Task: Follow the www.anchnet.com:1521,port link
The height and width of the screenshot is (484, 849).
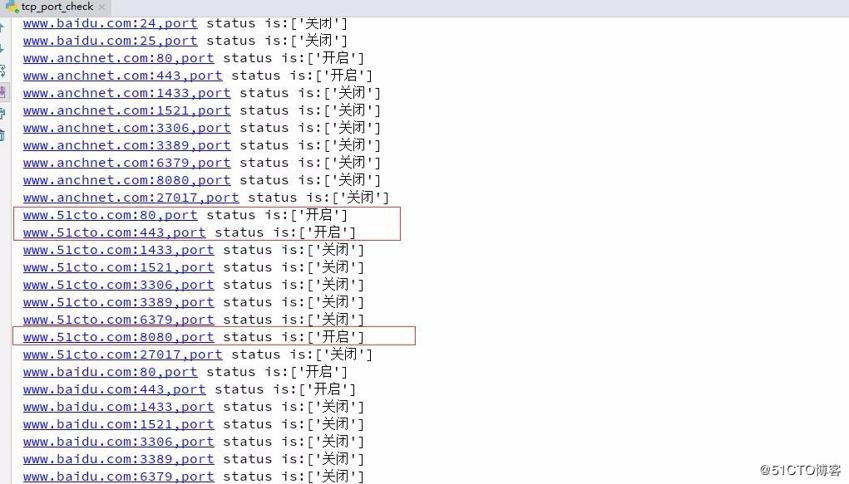Action: click(127, 110)
